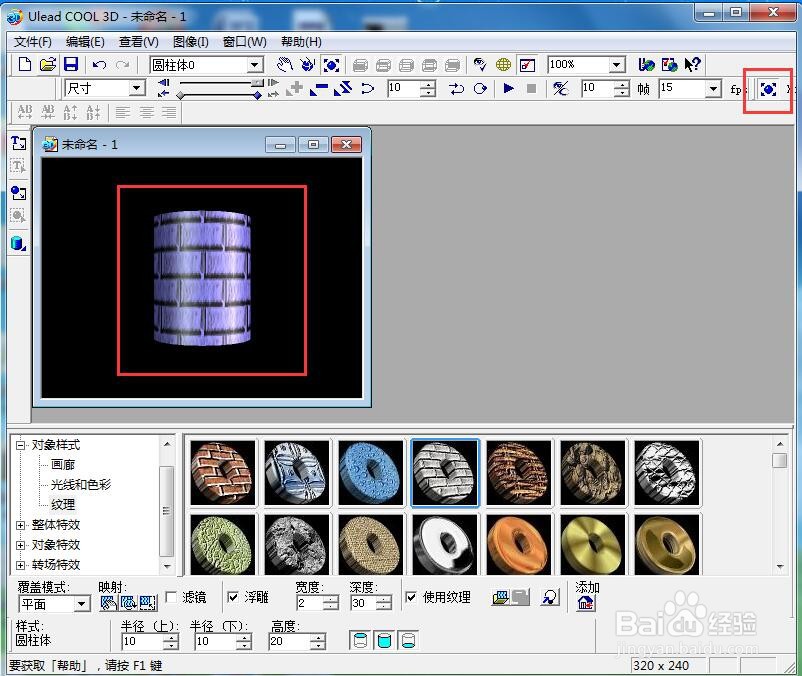This screenshot has width=802, height=676.
Task: Open the frame rate dropdown showing 15
Action: tap(713, 88)
